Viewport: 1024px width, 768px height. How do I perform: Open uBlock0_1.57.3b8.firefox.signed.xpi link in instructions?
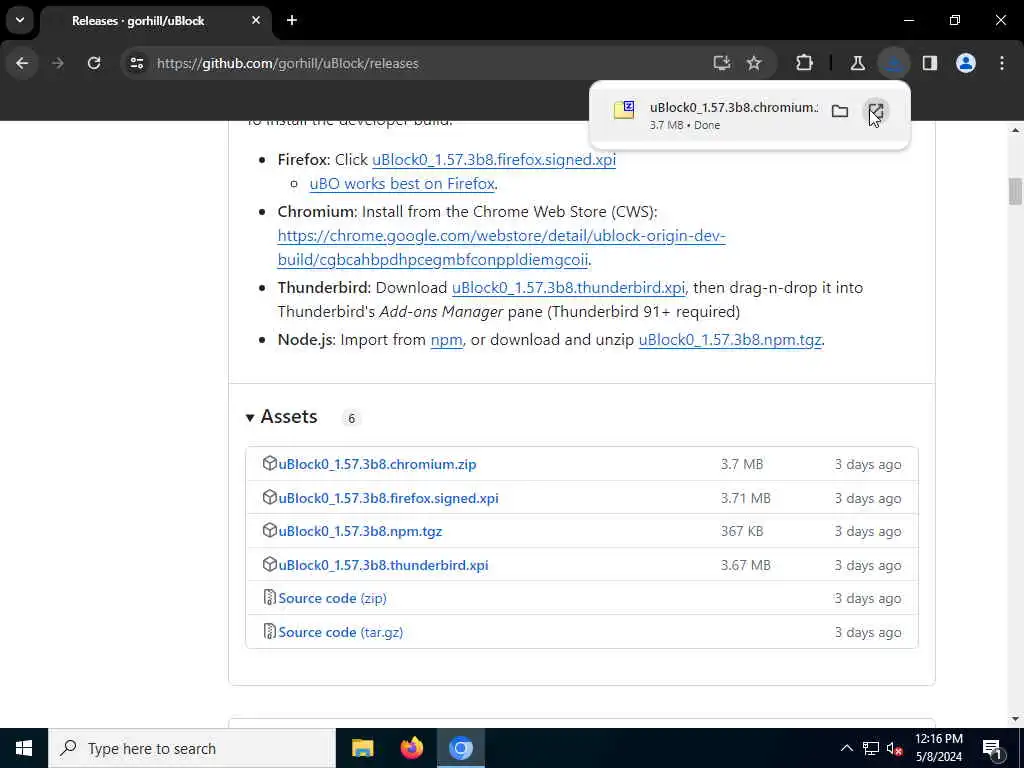click(x=494, y=160)
